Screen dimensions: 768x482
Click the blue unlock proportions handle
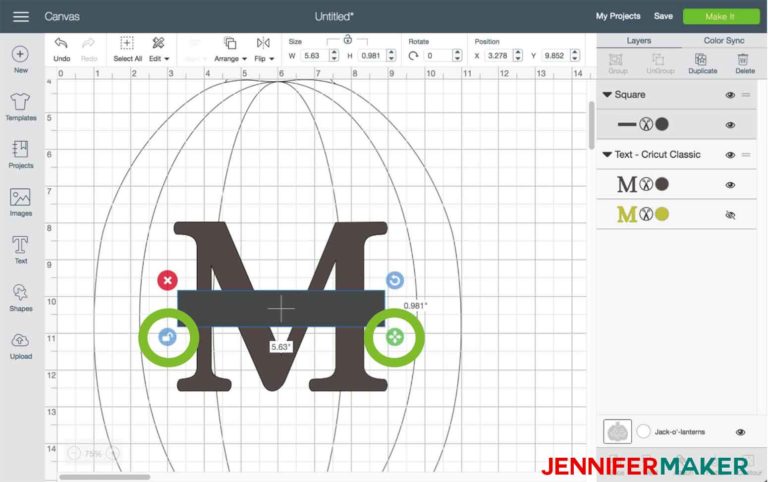[x=168, y=337]
